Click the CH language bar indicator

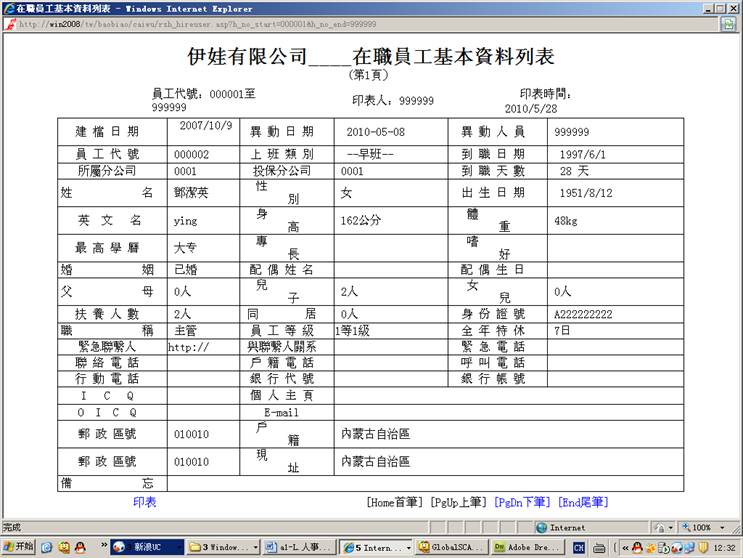(x=579, y=547)
